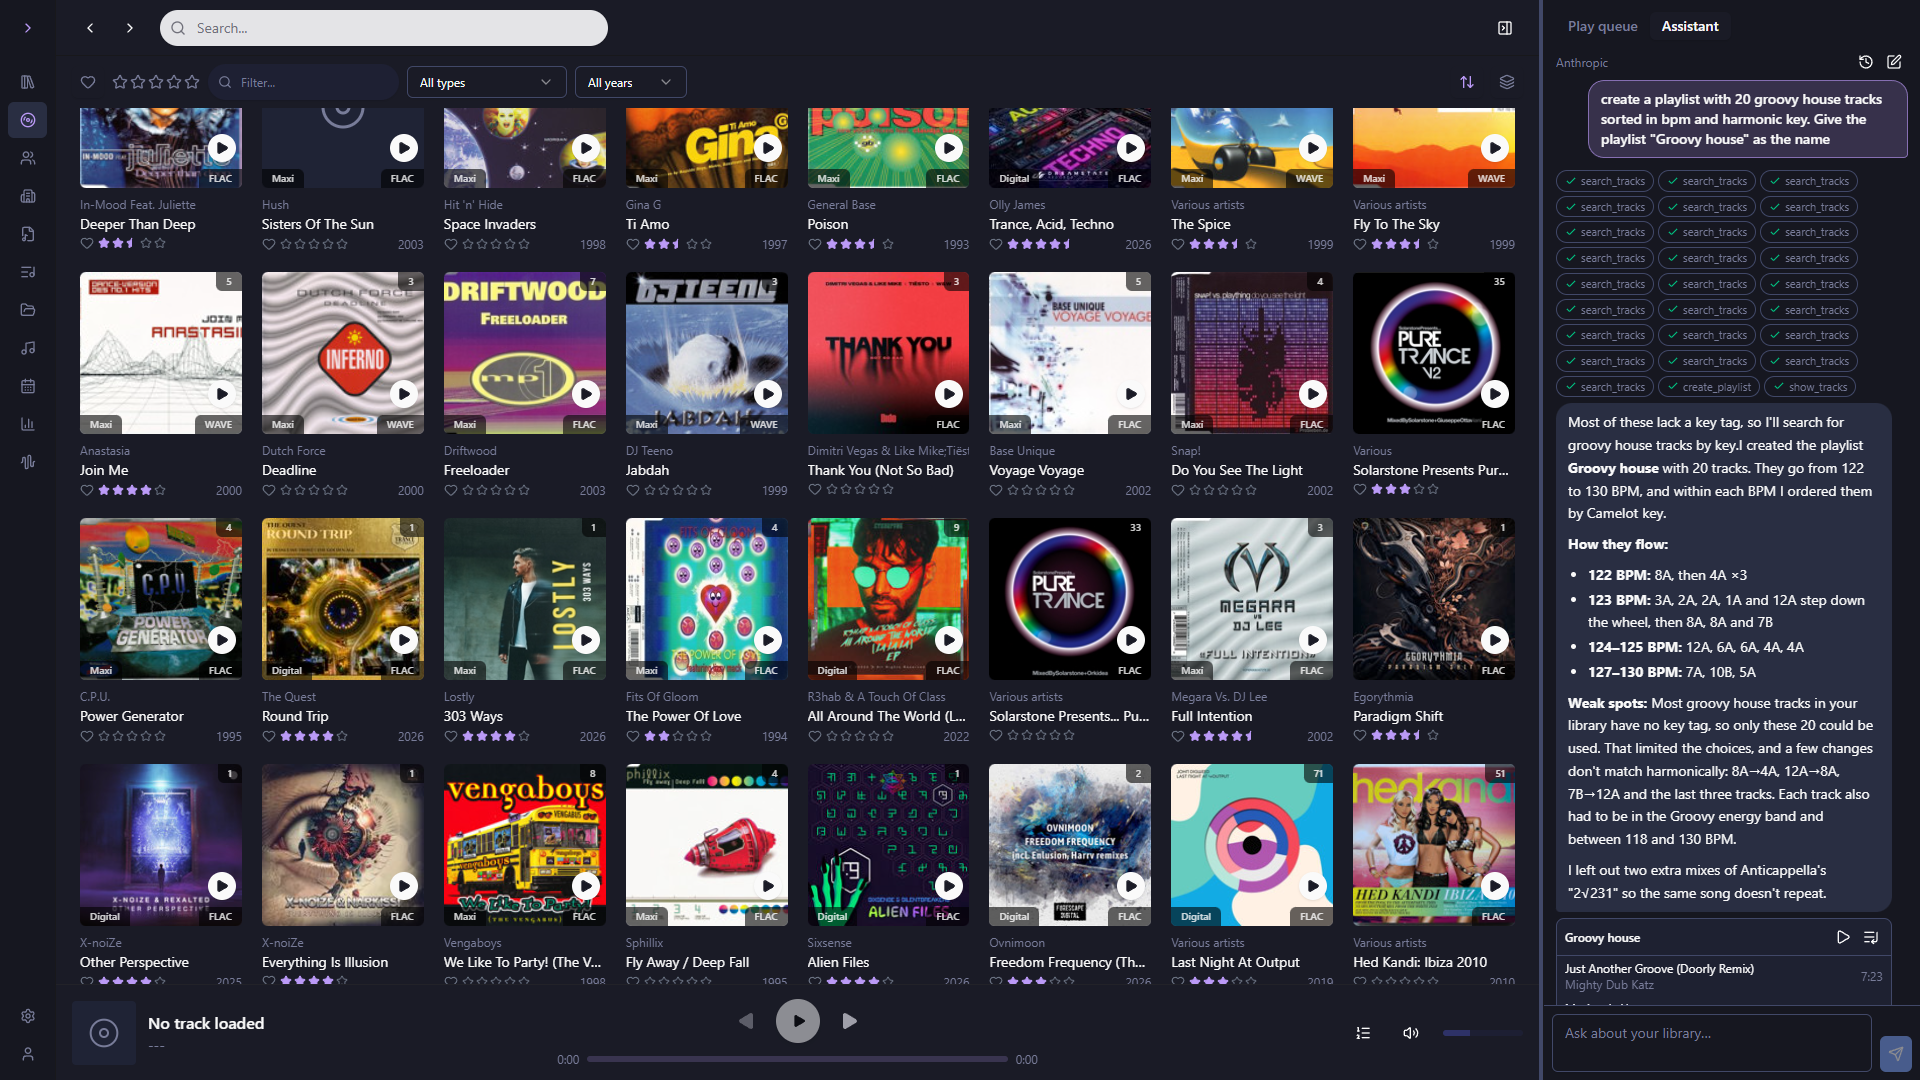Click the main Play button in the player bar
This screenshot has height=1080, width=1920.
coord(798,1021)
